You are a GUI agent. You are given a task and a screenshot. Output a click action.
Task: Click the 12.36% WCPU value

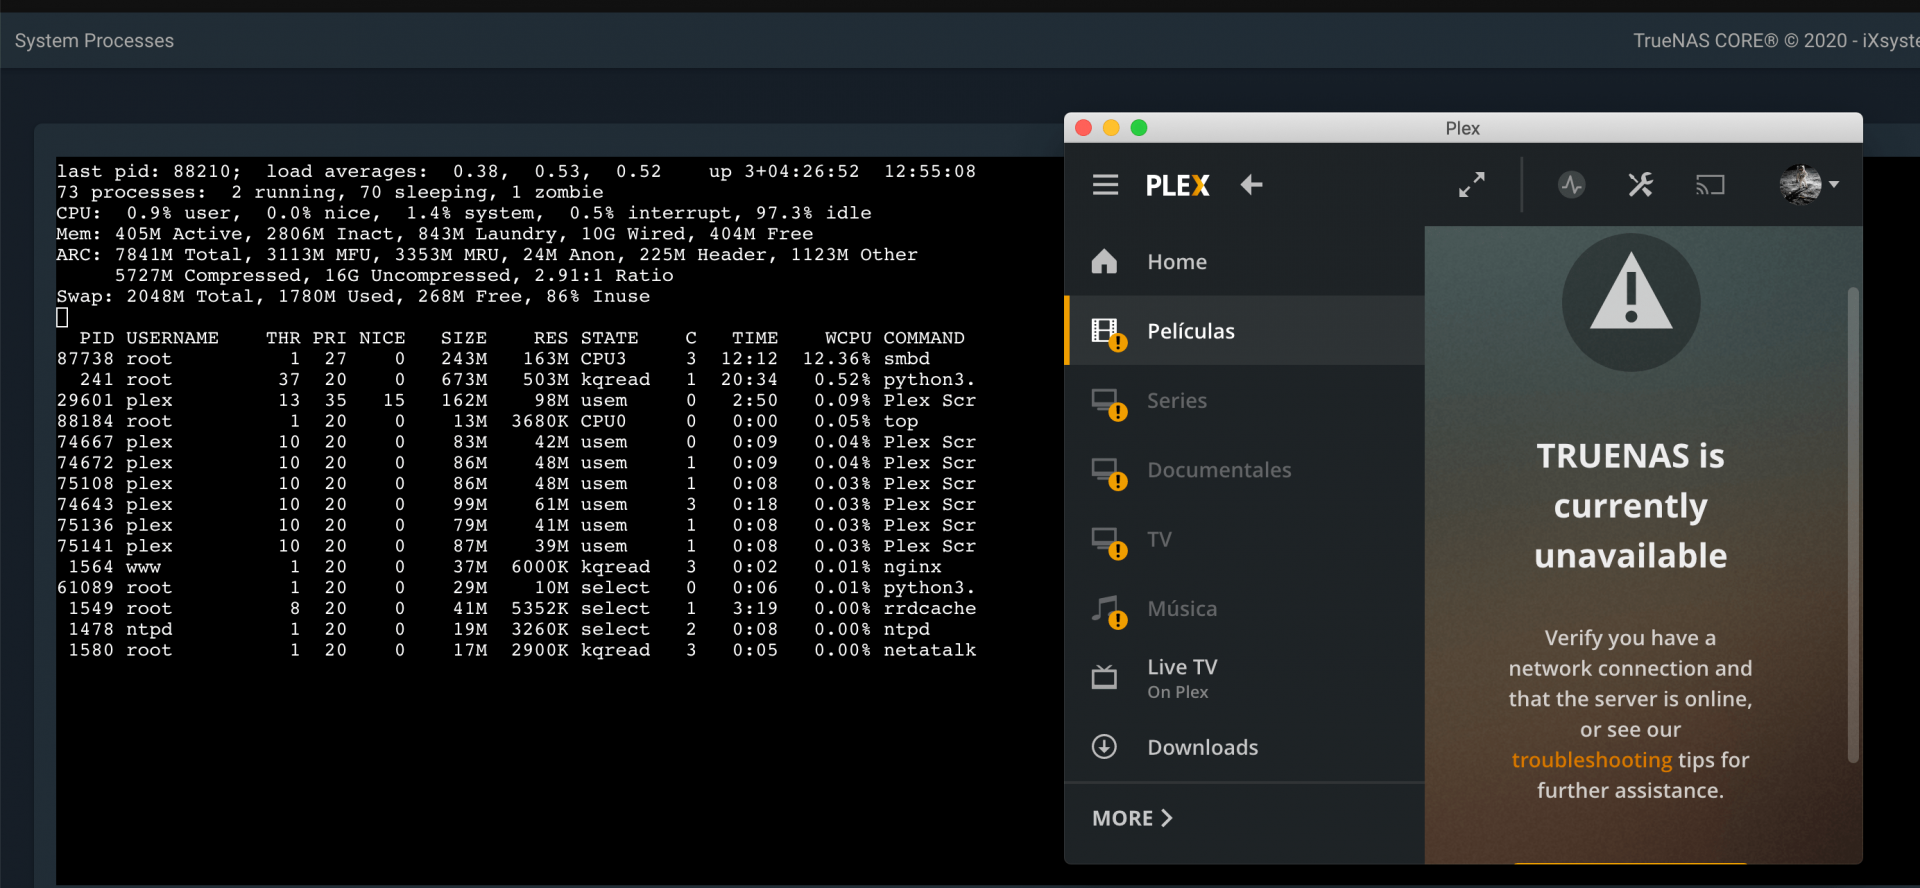pyautogui.click(x=837, y=359)
